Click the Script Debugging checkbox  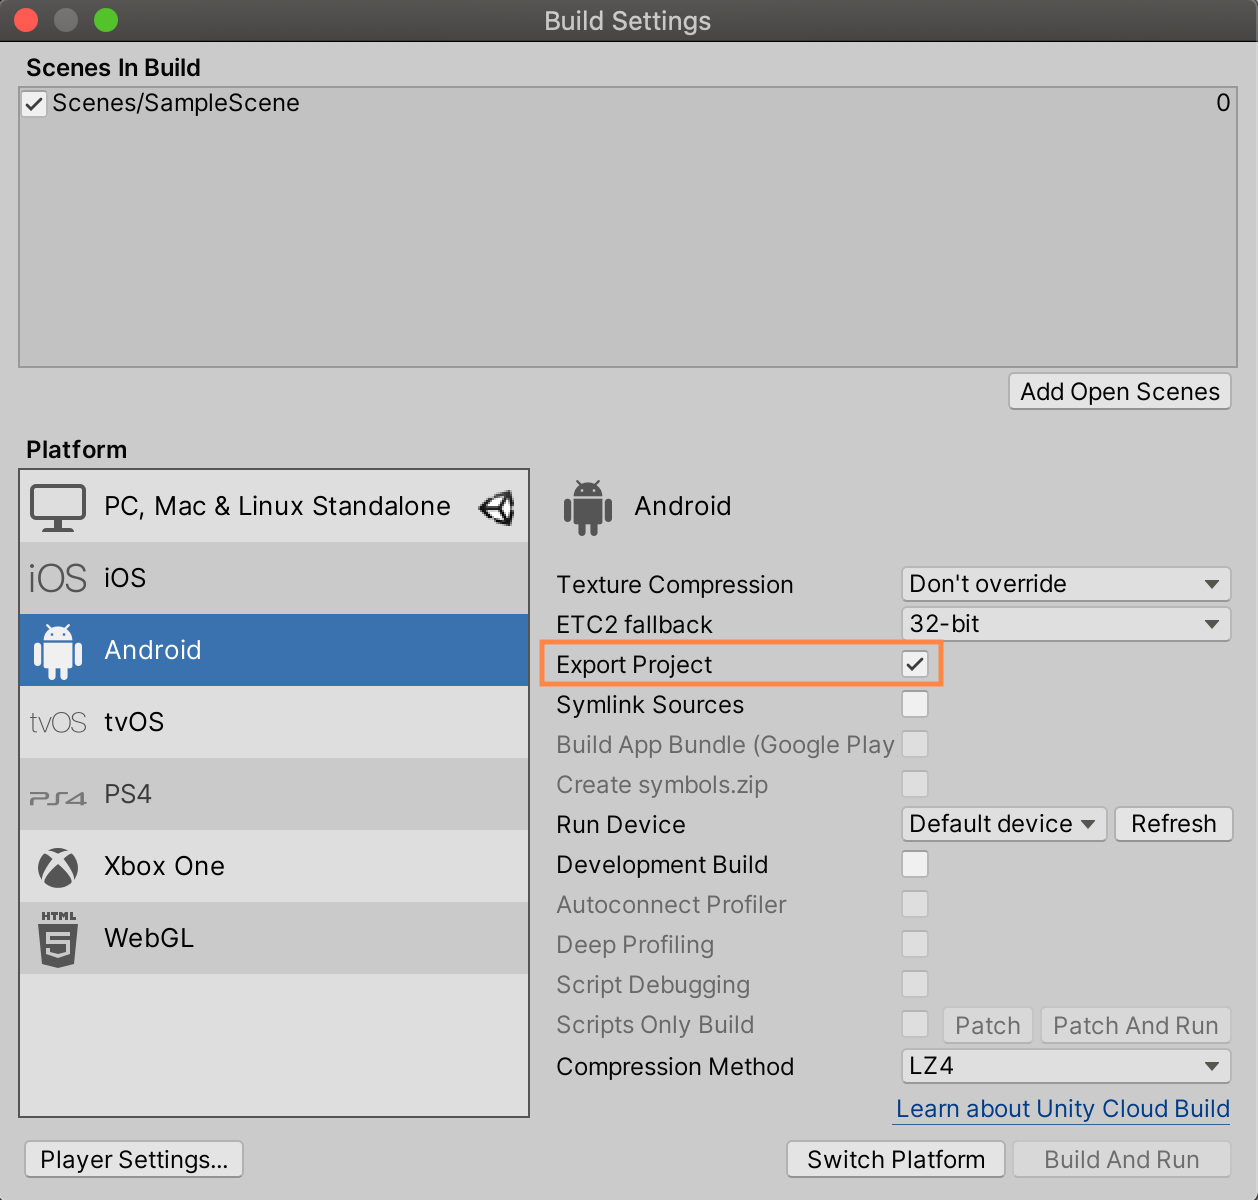[x=915, y=984]
